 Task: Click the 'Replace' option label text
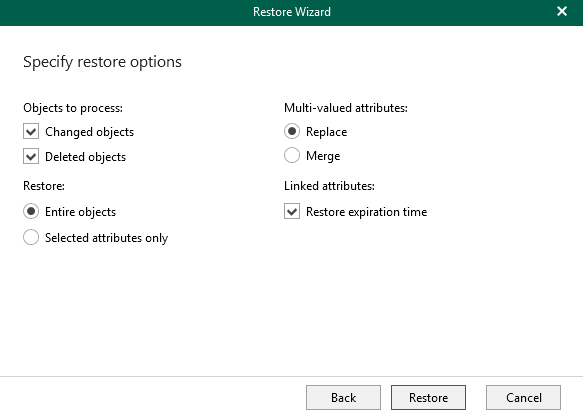pos(326,132)
